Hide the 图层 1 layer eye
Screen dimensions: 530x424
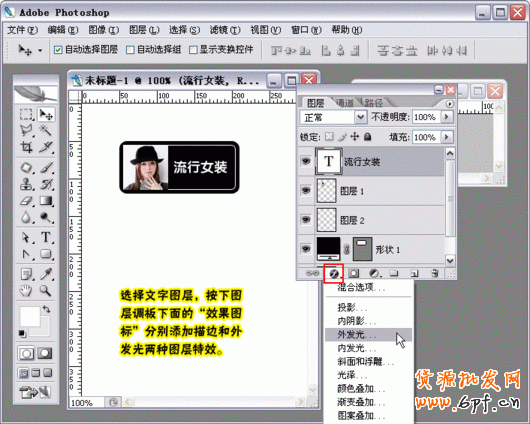coord(306,190)
